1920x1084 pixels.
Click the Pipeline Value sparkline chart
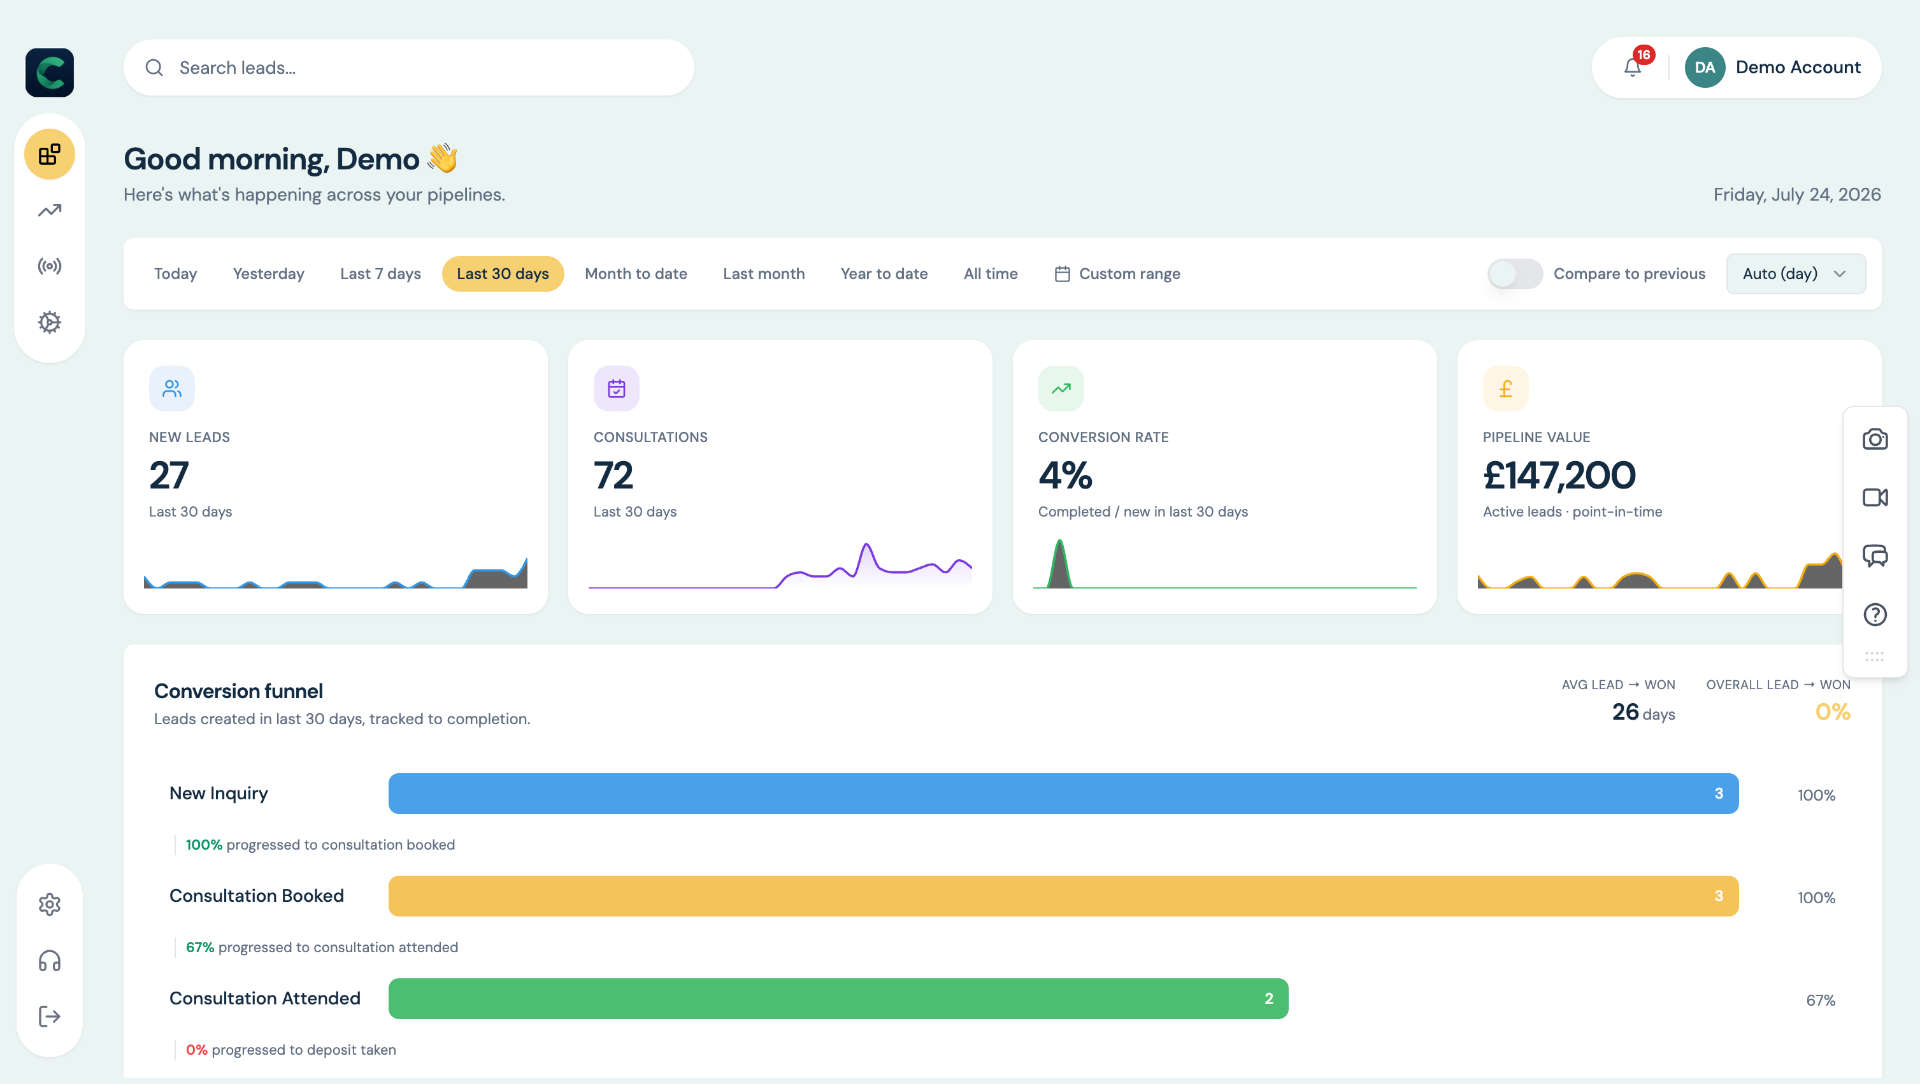[1660, 570]
